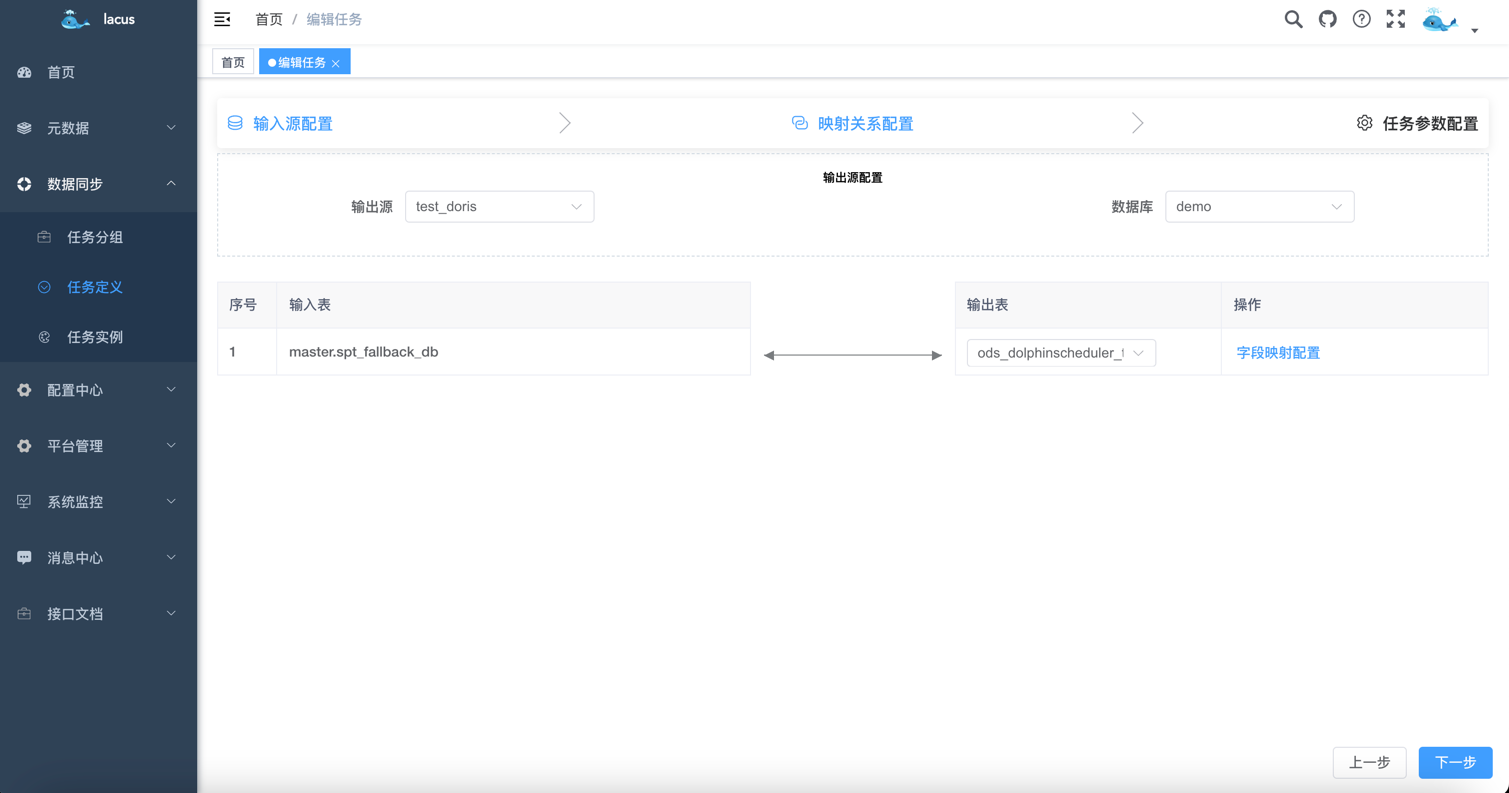Click the 数据同步 sync icon

24,184
